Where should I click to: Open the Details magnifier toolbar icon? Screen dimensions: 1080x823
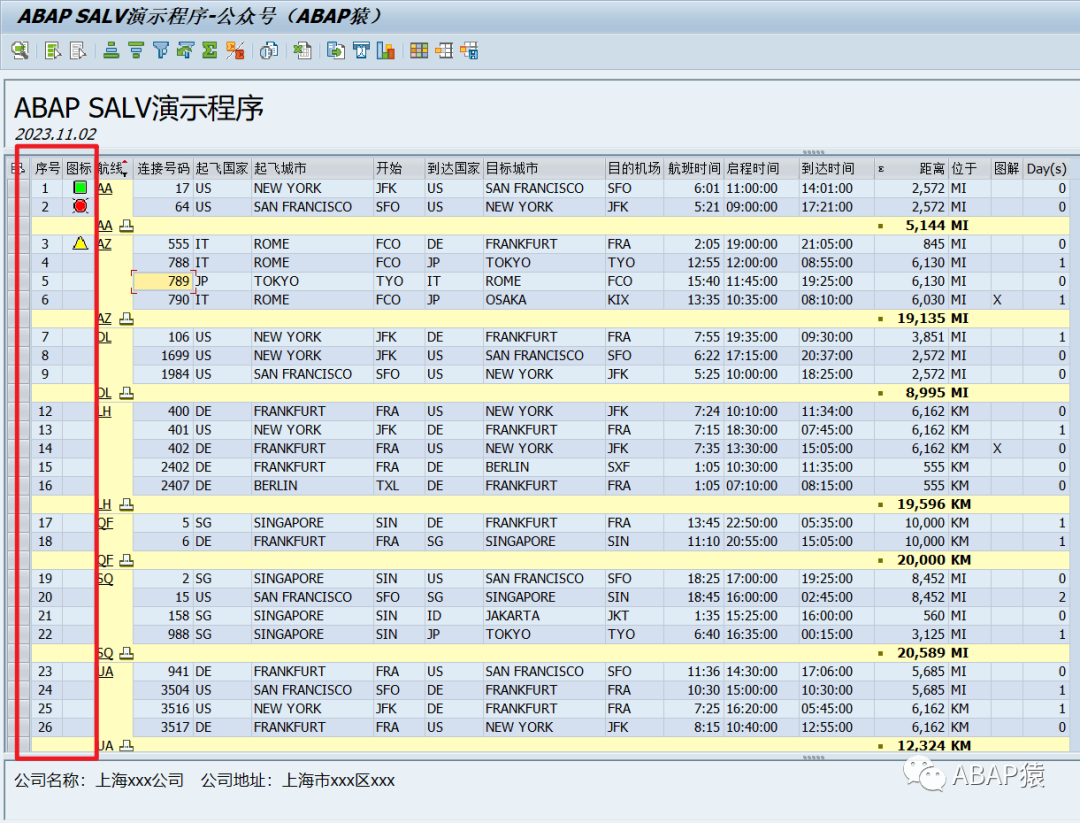(20, 50)
